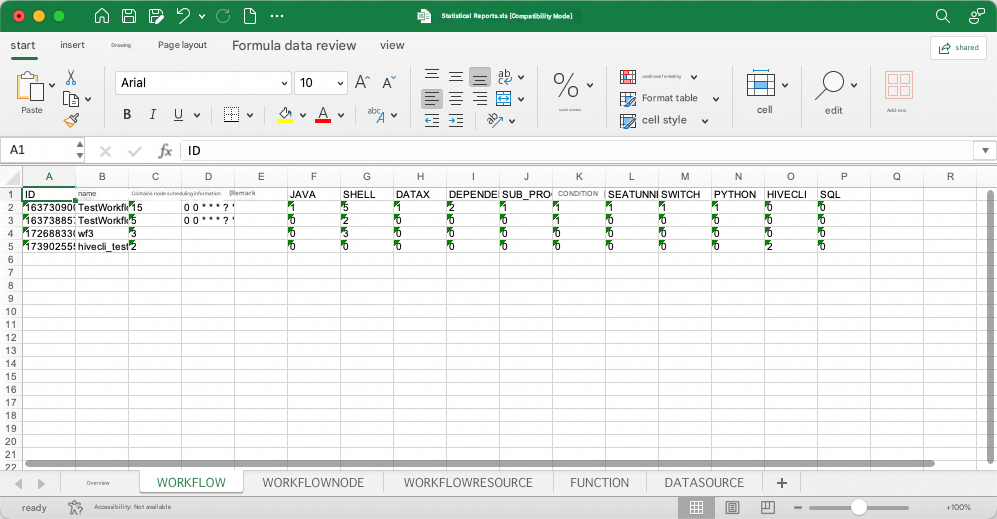This screenshot has height=519, width=997.
Task: Switch to the Page layout ribbon tab
Action: [x=182, y=45]
